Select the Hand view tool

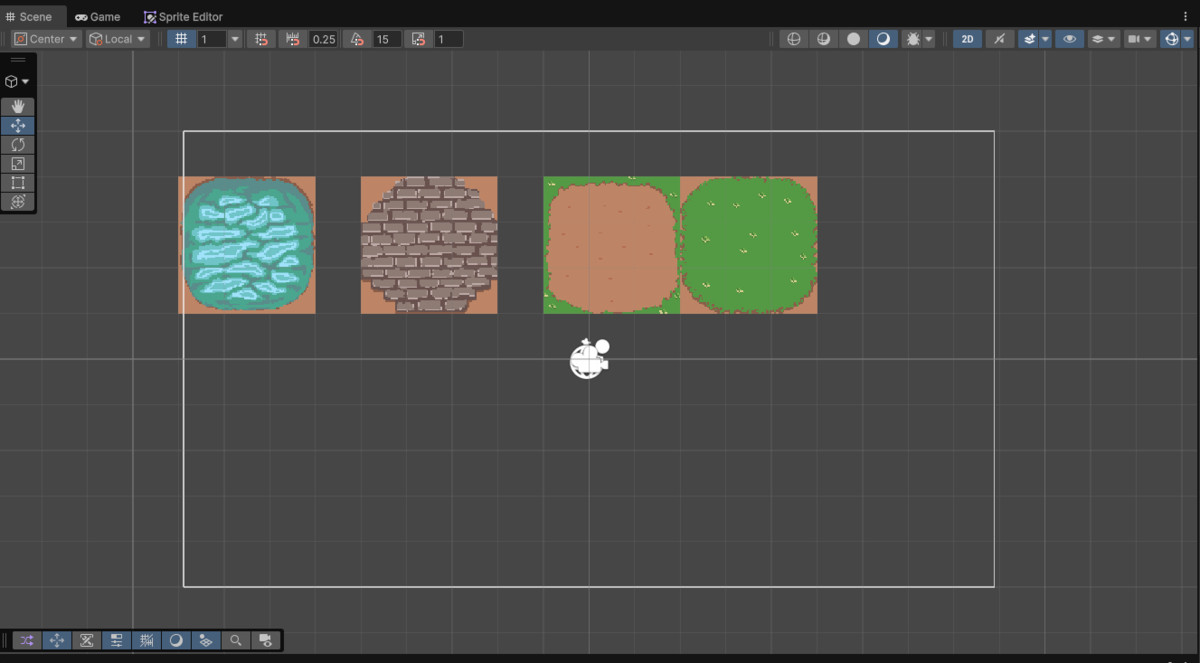pos(18,106)
